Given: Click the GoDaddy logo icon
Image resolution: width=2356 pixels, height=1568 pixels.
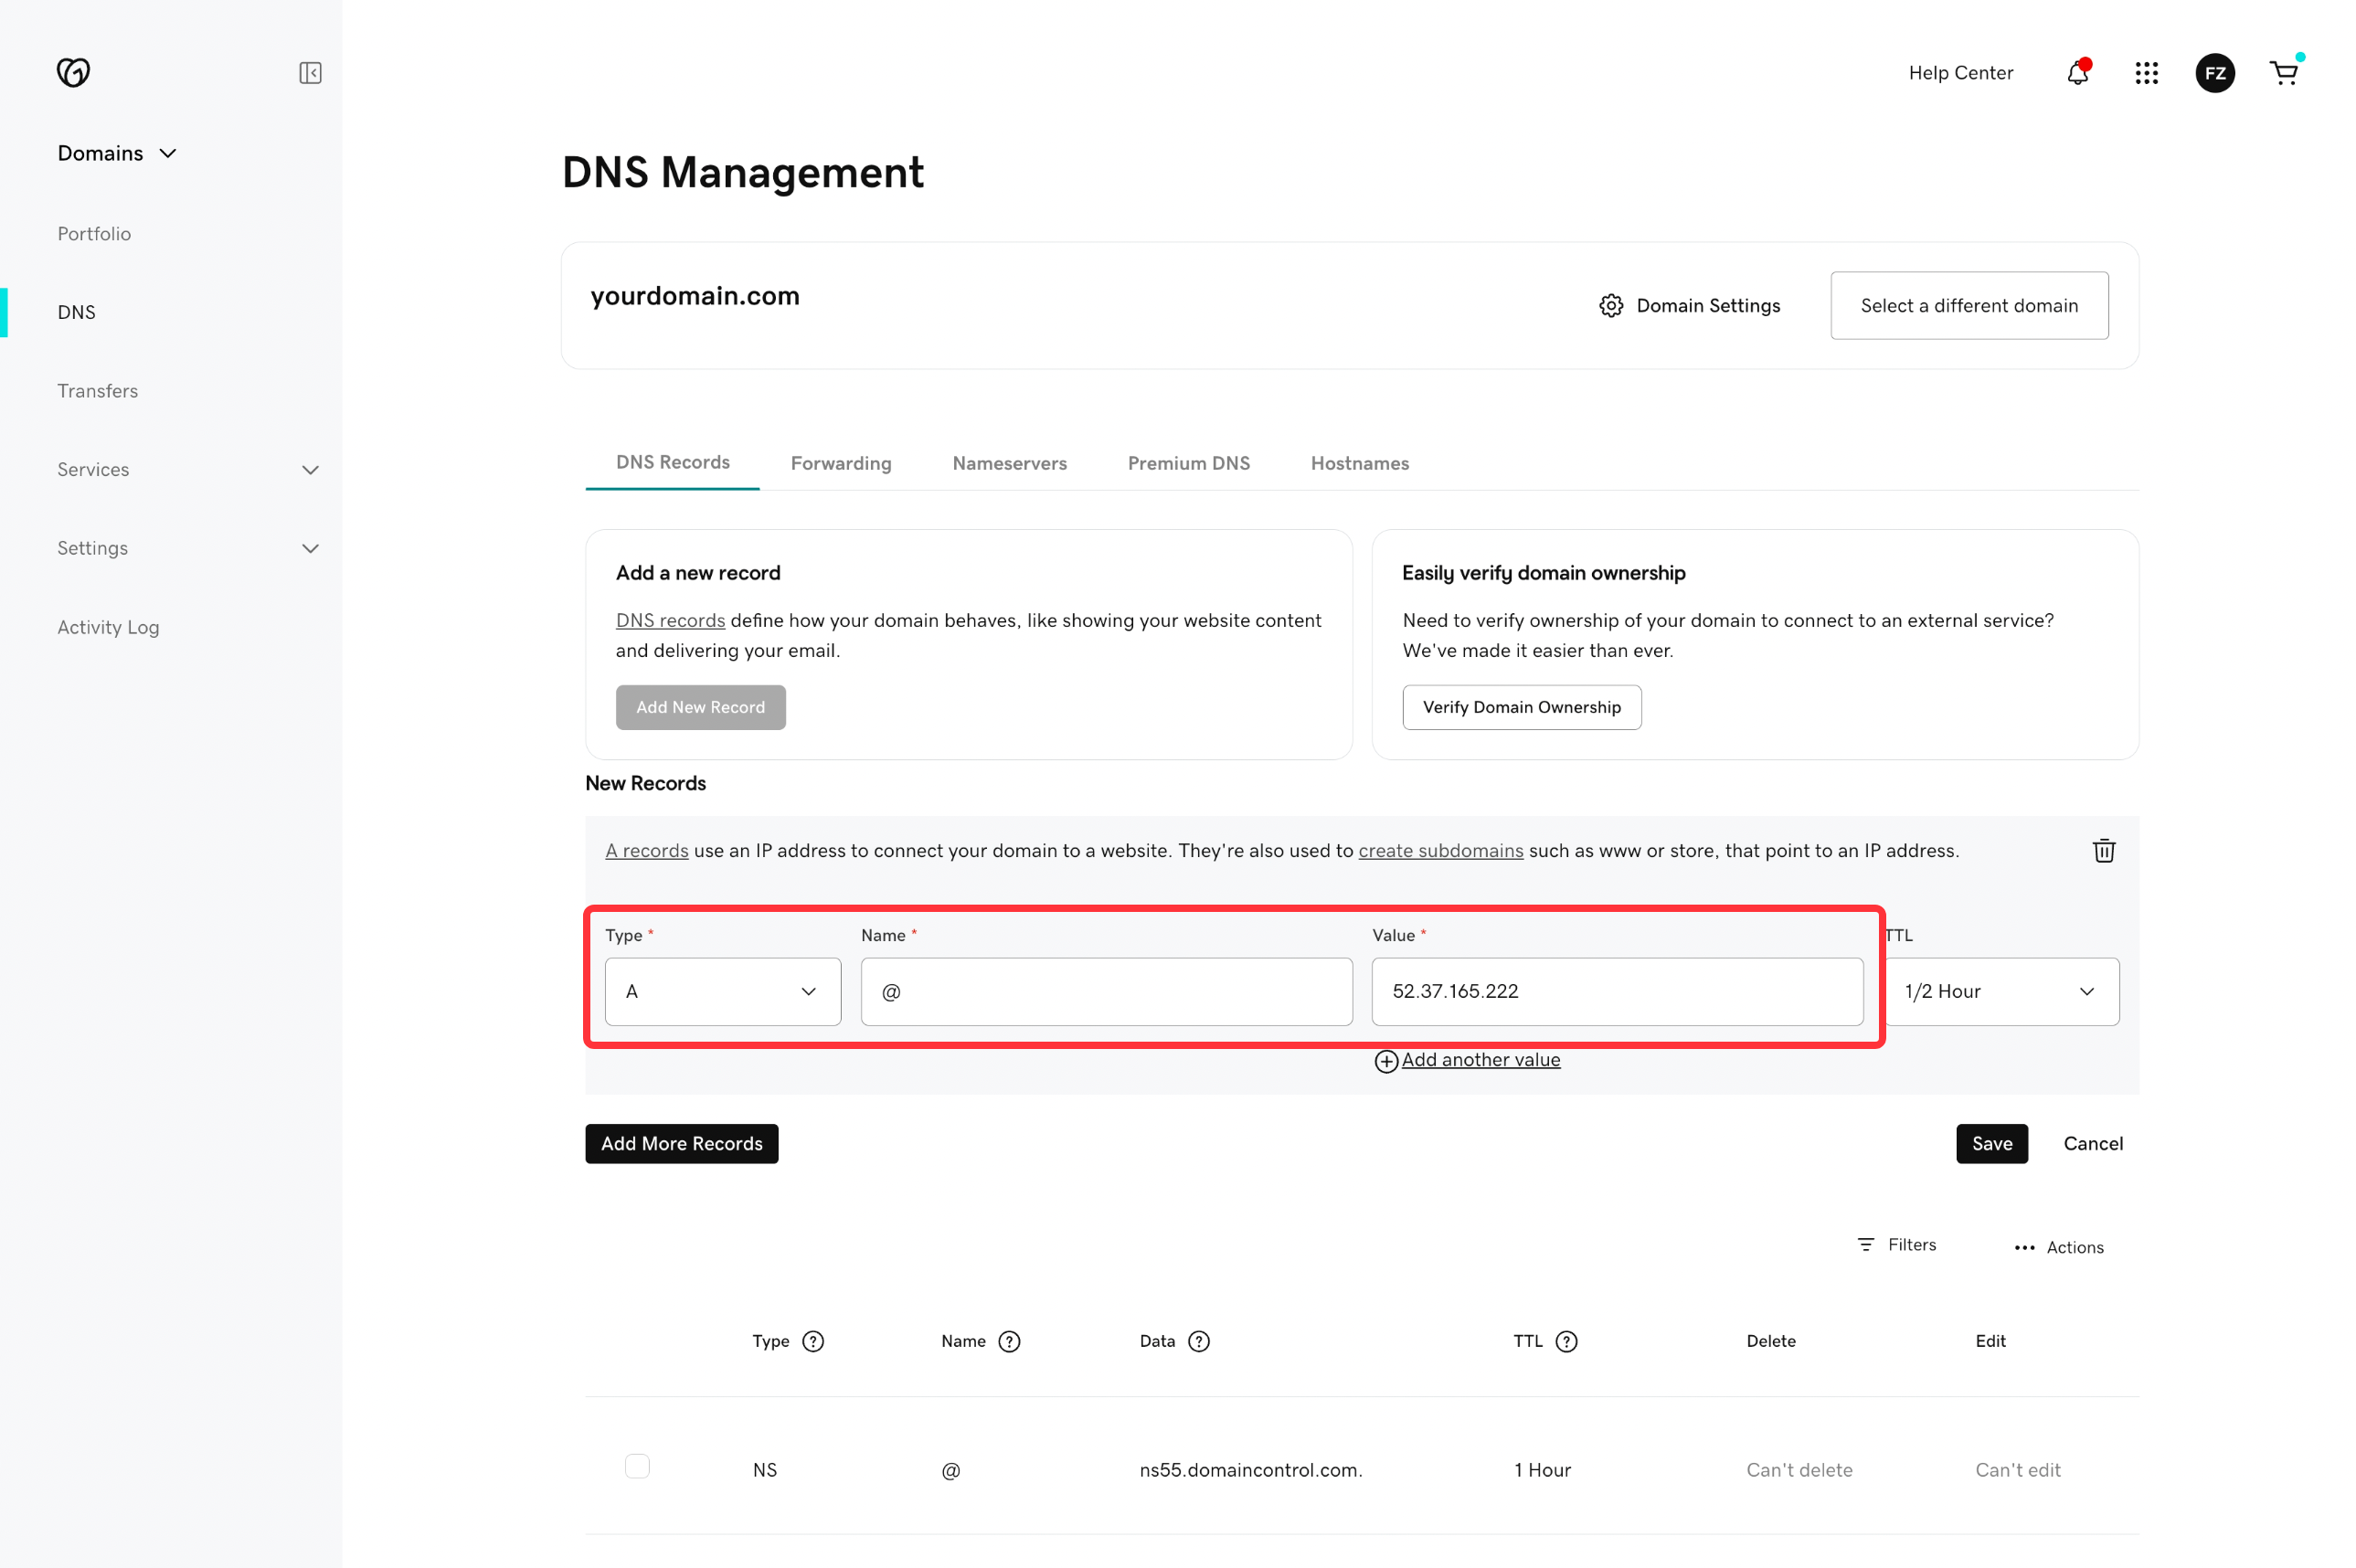Looking at the screenshot, I should (x=73, y=72).
